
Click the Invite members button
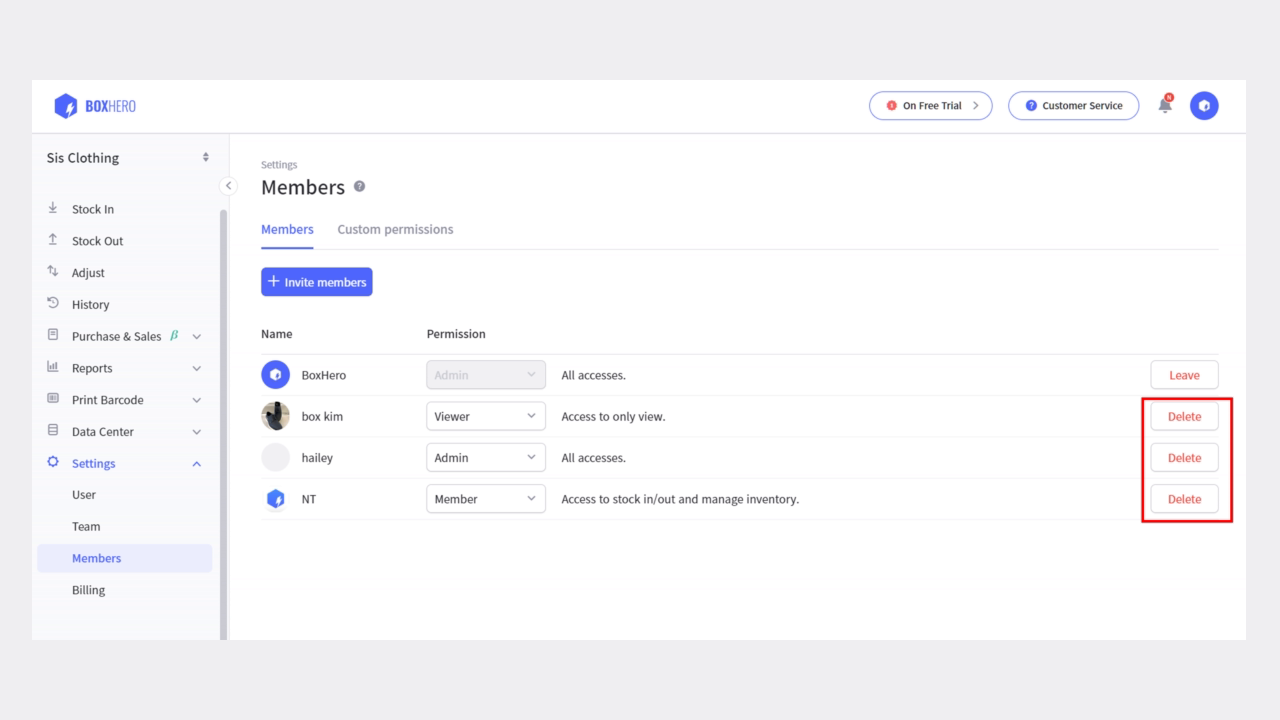pos(316,281)
